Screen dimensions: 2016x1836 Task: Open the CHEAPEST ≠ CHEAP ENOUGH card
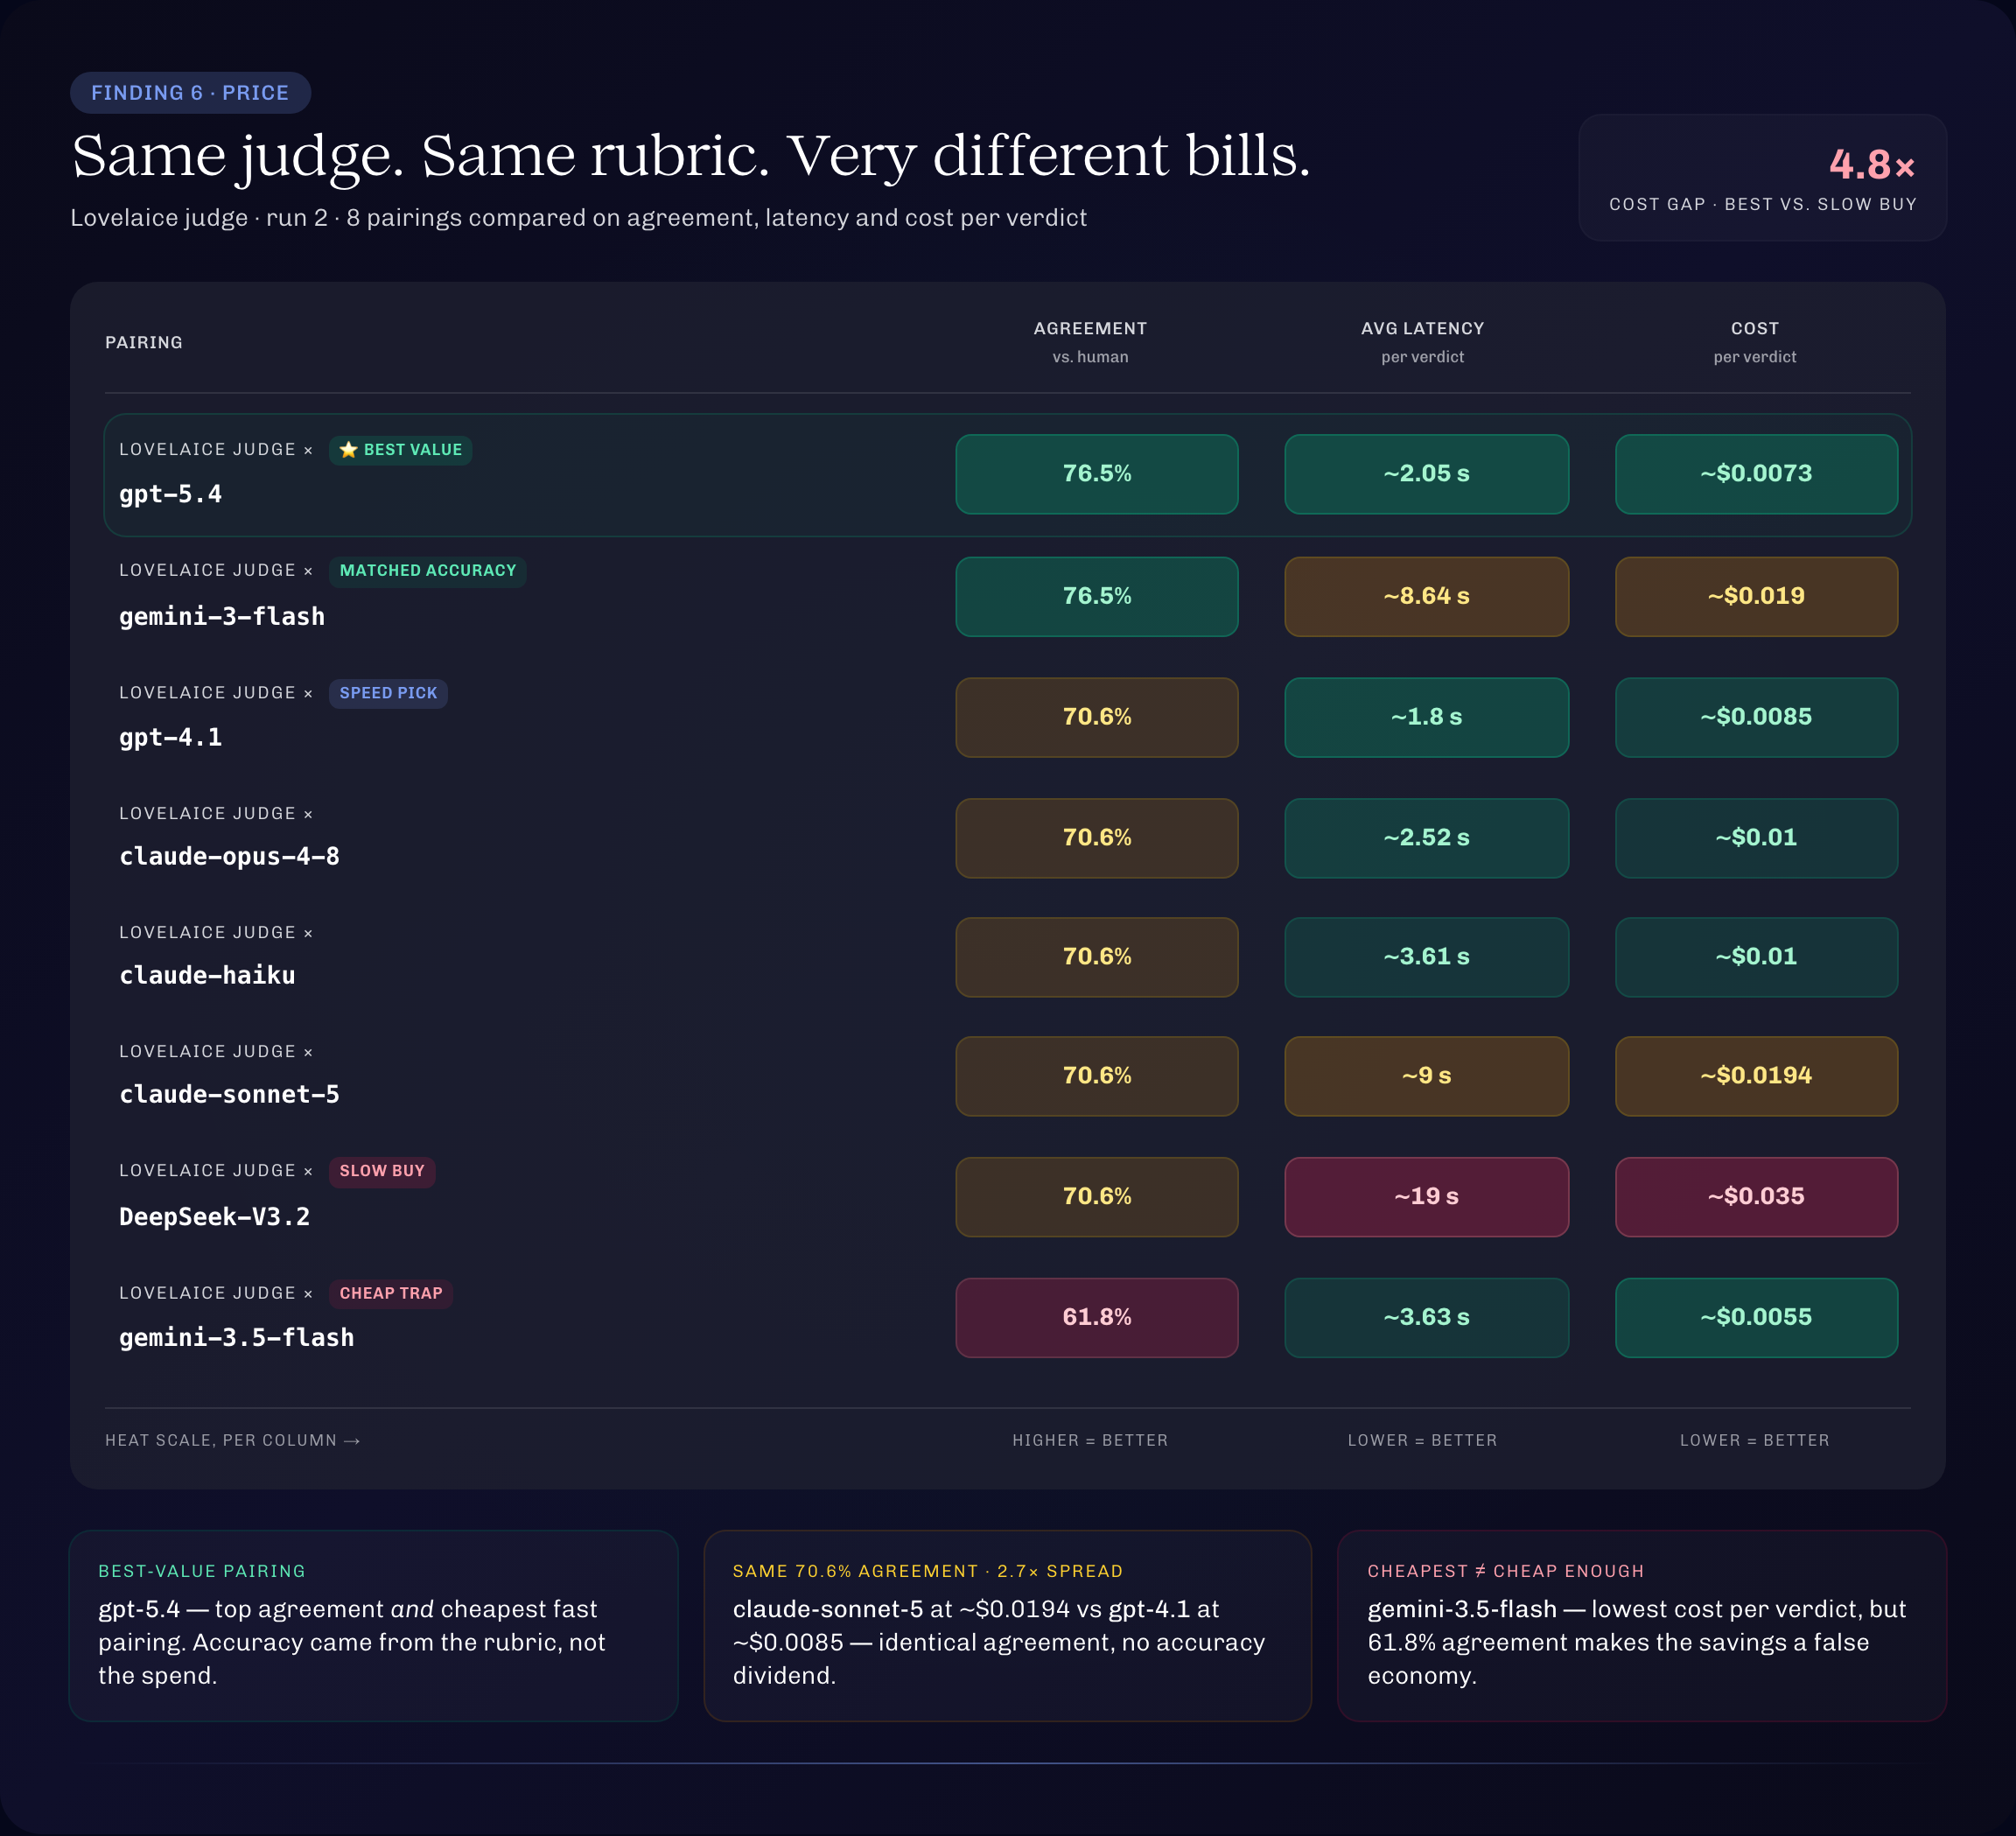tap(1642, 1626)
